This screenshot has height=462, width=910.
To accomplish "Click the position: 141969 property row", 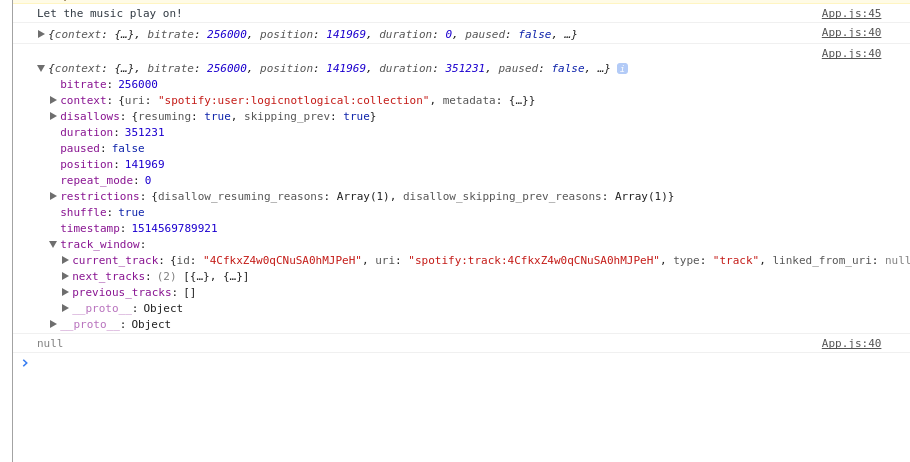I will tap(112, 164).
